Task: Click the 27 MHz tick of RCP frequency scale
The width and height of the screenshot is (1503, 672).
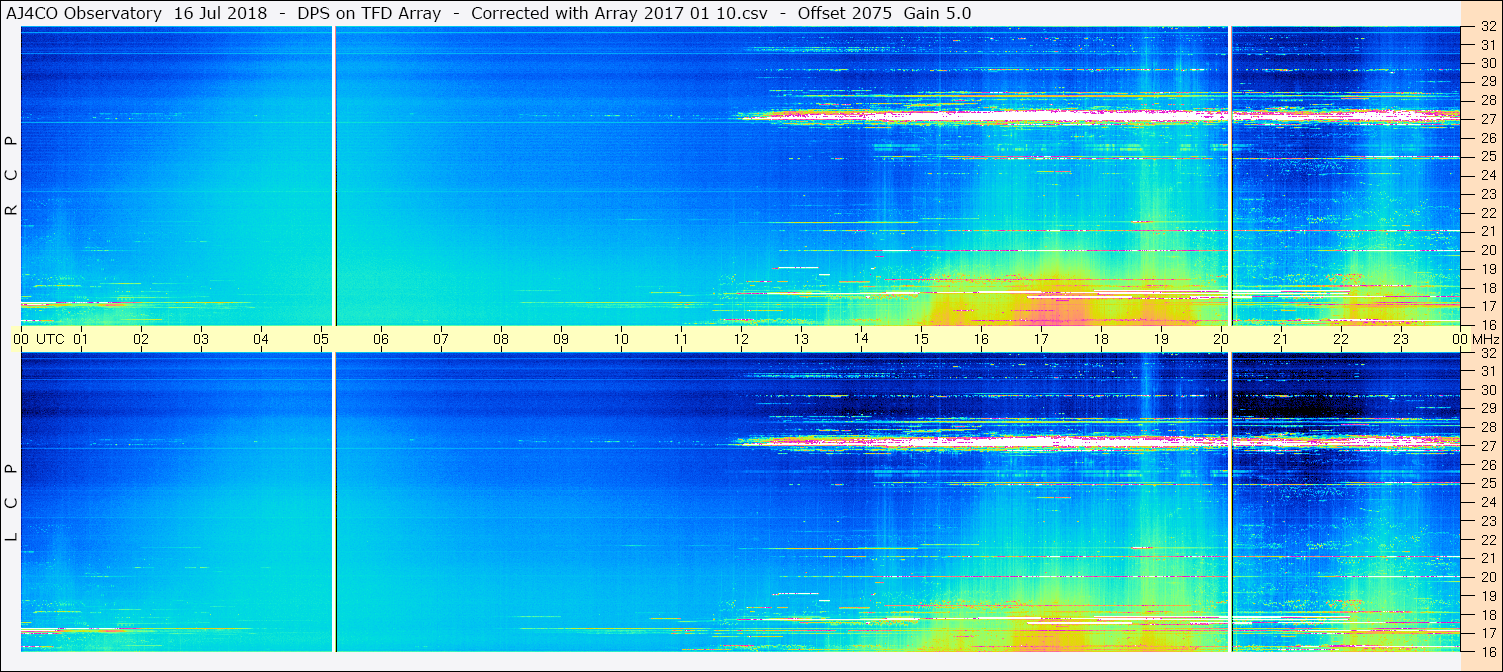Action: pos(1488,119)
